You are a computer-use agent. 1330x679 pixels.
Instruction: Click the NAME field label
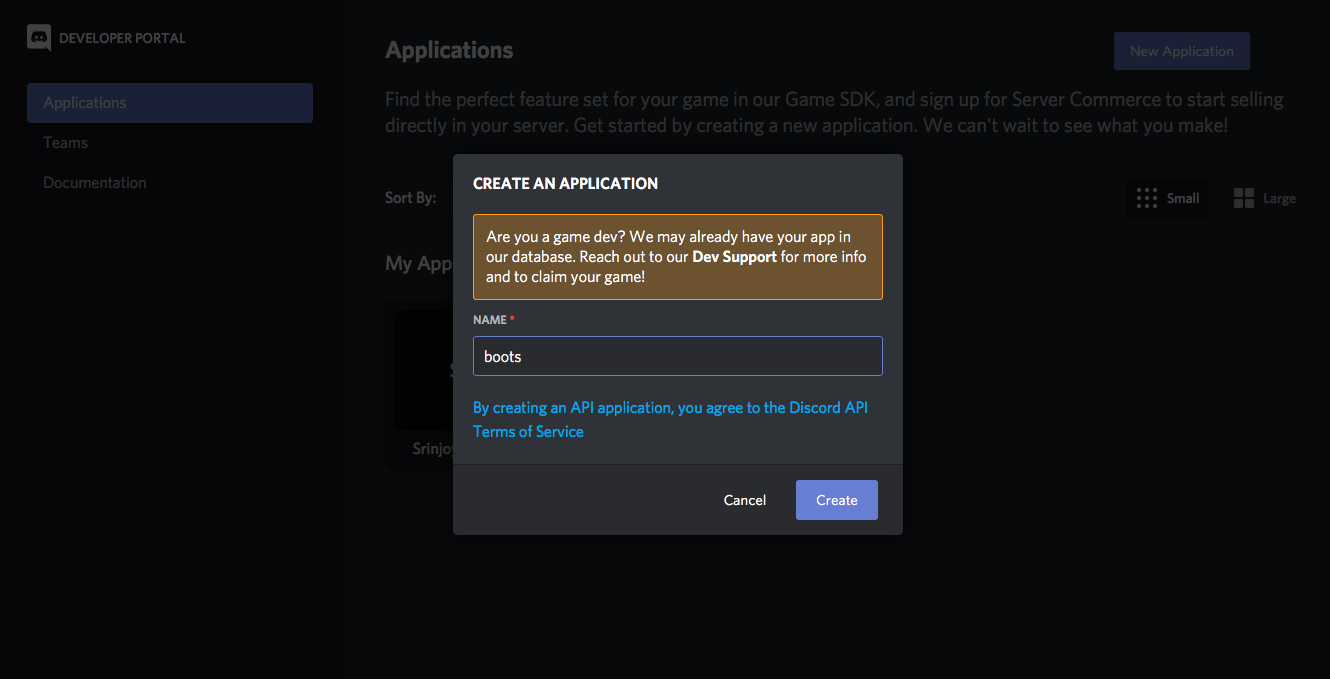click(490, 320)
